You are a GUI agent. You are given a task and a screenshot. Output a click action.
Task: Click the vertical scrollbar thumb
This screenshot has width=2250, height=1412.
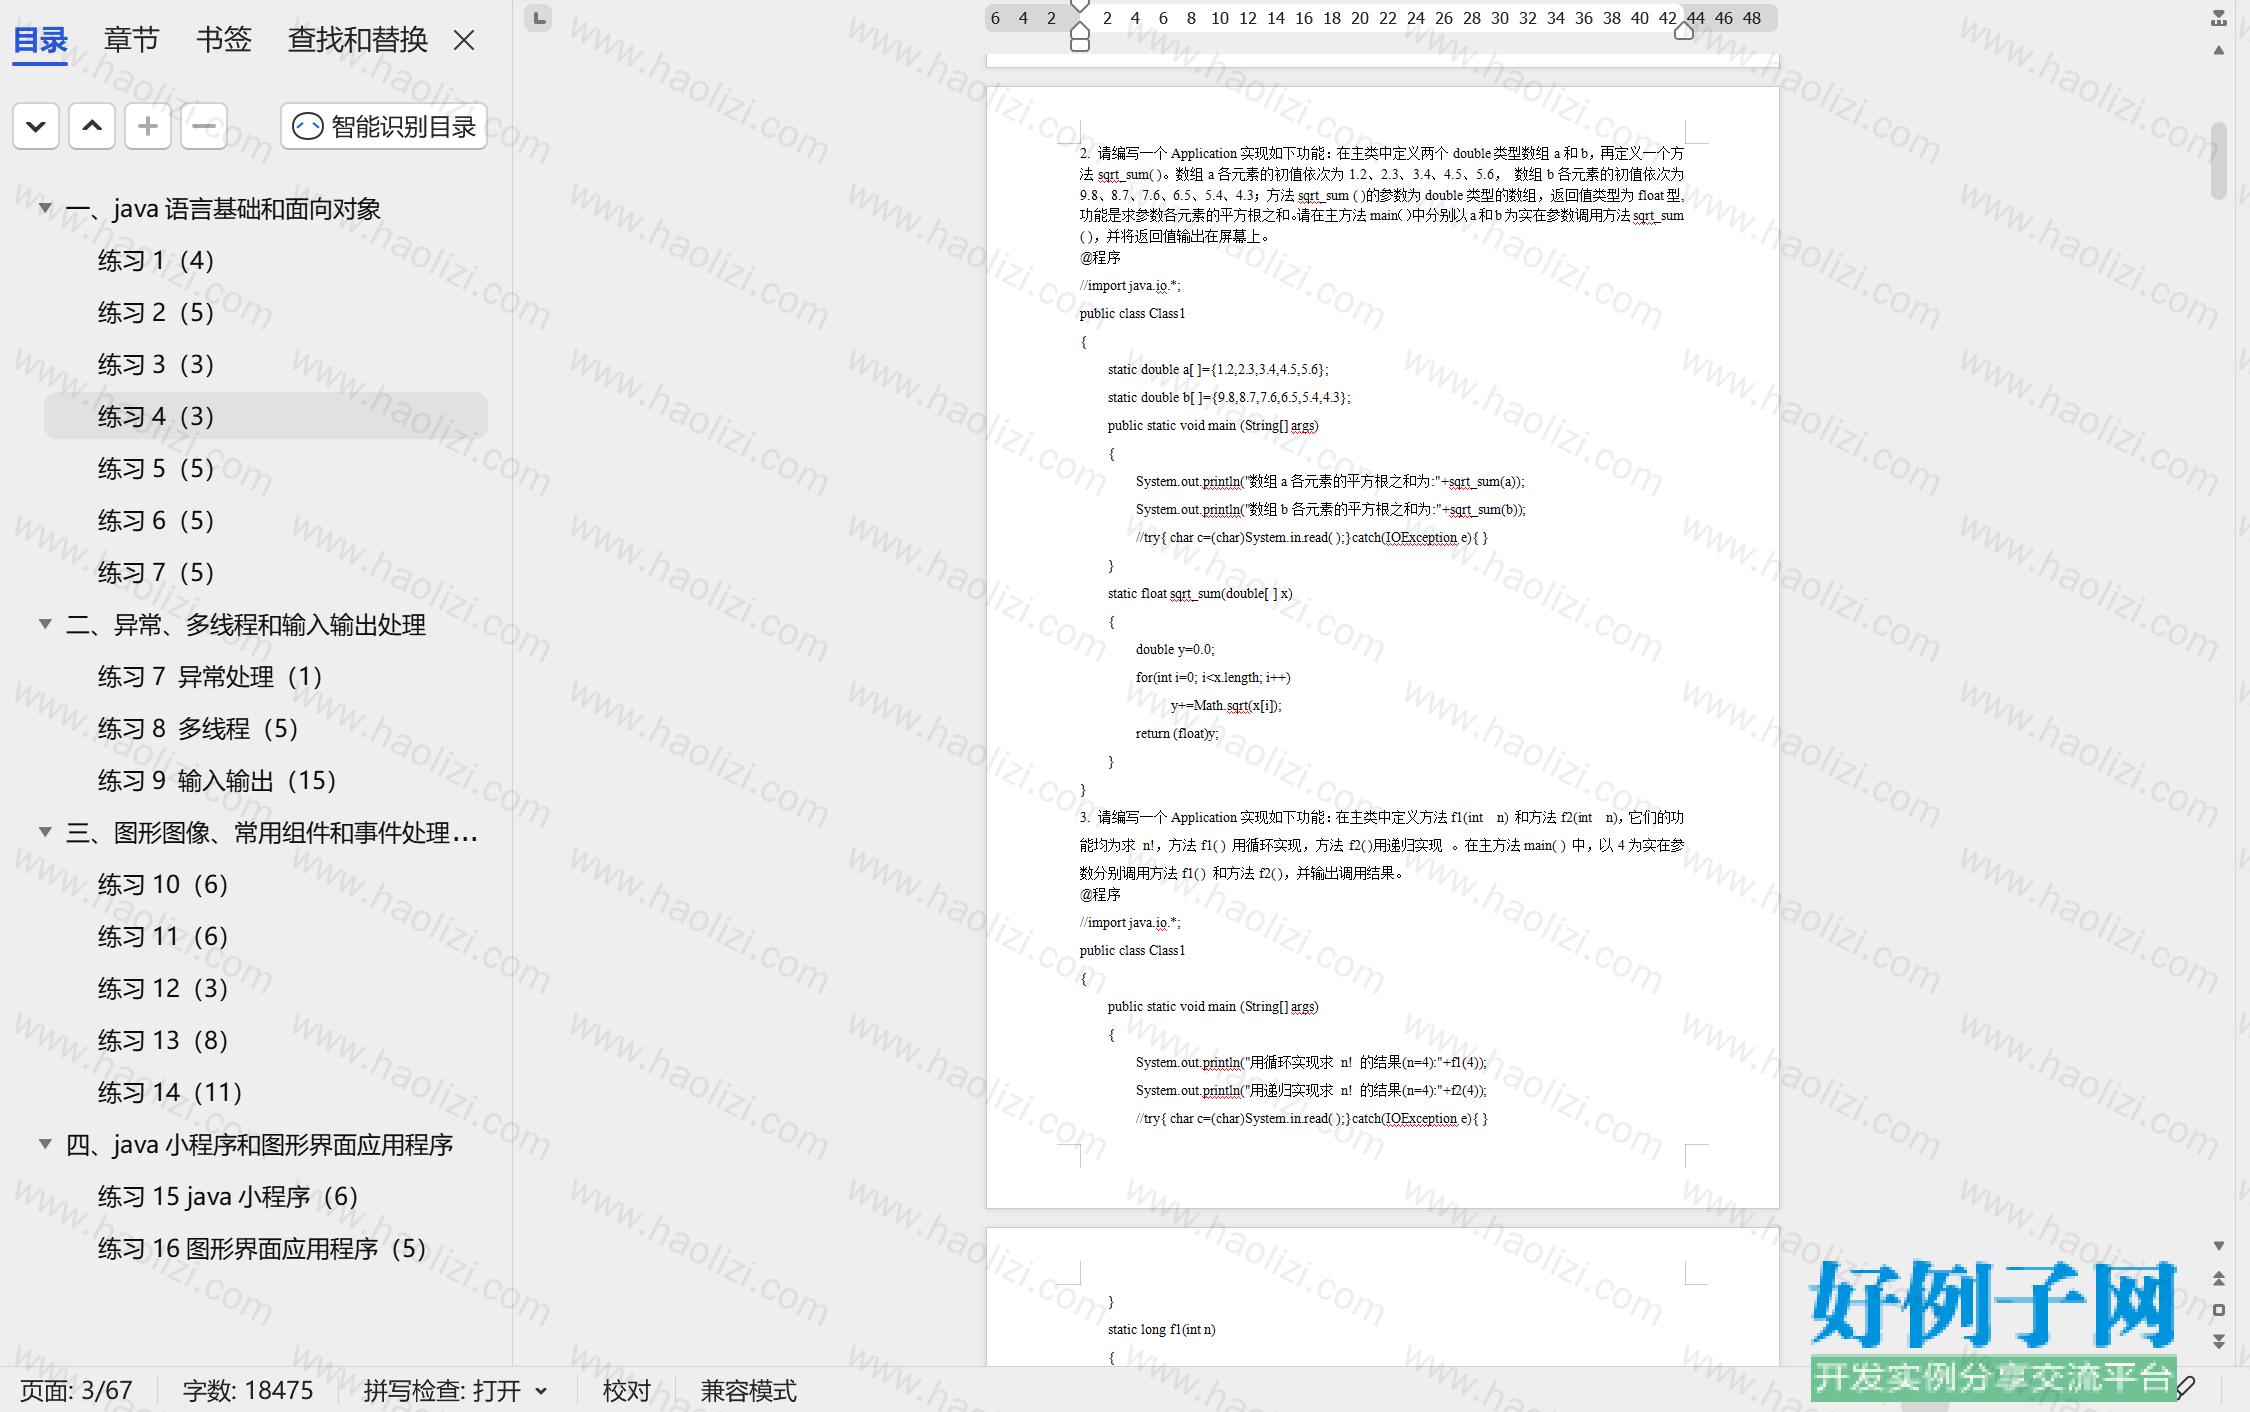tap(2219, 160)
